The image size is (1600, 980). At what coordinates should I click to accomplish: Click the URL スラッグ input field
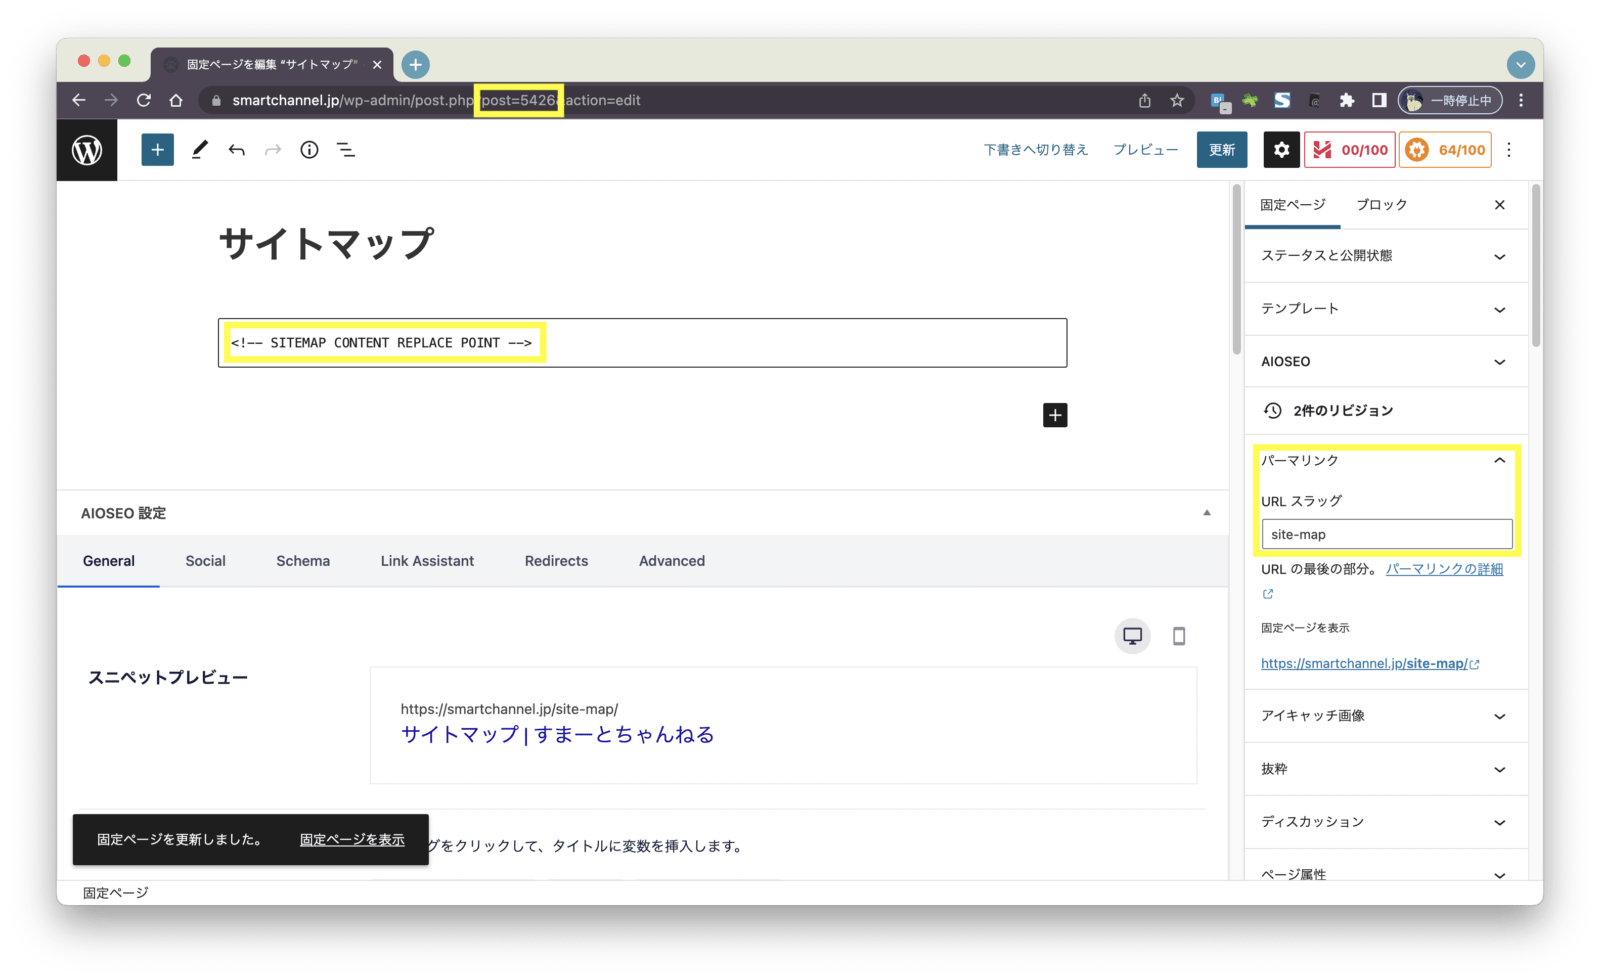pyautogui.click(x=1386, y=534)
